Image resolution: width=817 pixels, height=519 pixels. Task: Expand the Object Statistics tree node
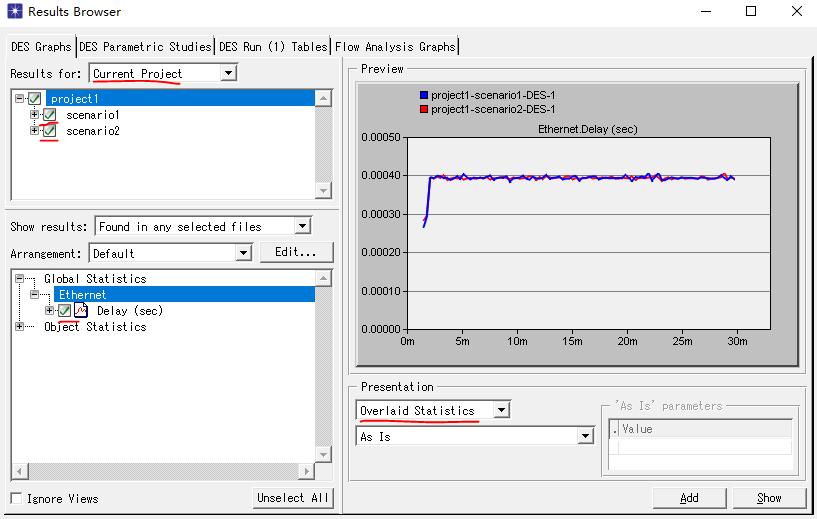19,327
